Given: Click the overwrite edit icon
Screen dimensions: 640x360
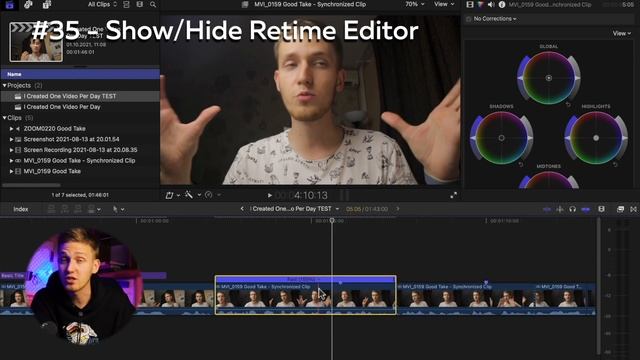Looking at the screenshot, I should [91, 209].
